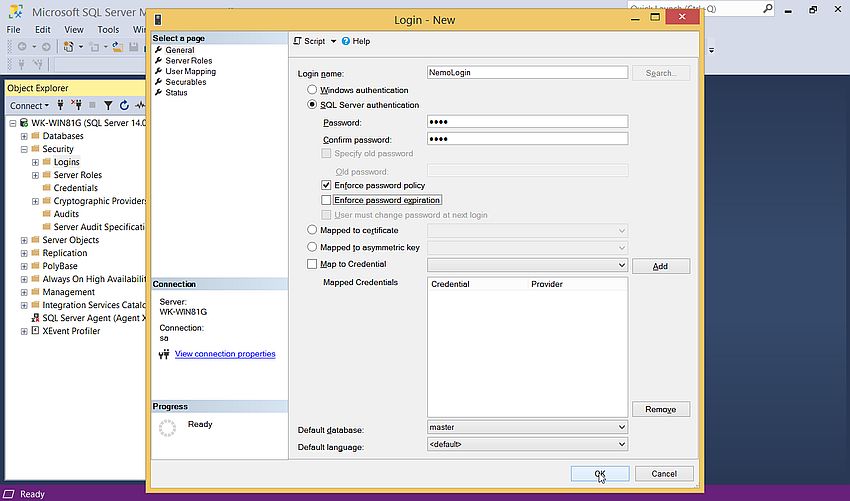
Task: Select Windows authentication radio button
Action: click(312, 89)
